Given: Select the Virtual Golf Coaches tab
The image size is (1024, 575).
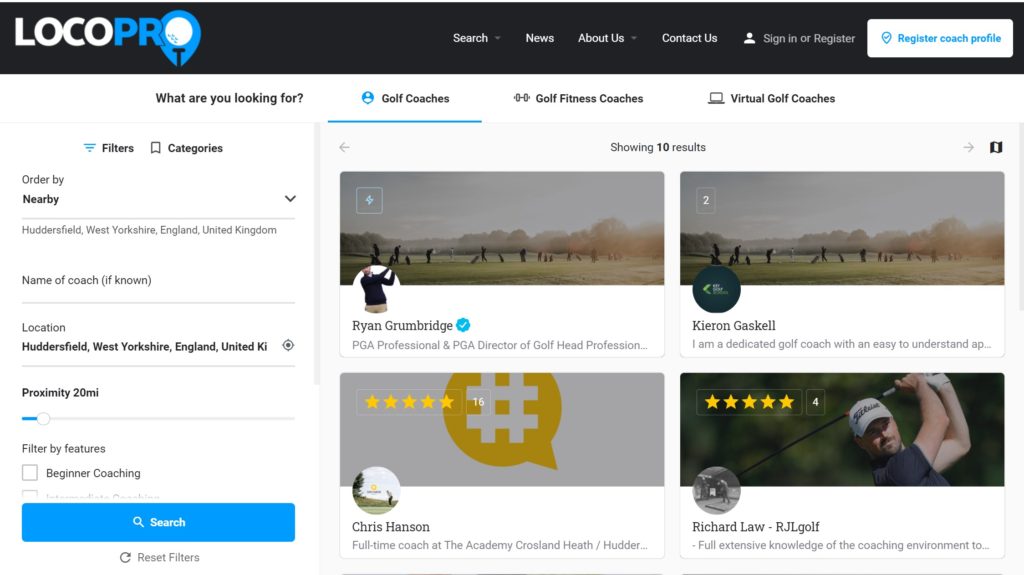Looking at the screenshot, I should click(x=771, y=98).
